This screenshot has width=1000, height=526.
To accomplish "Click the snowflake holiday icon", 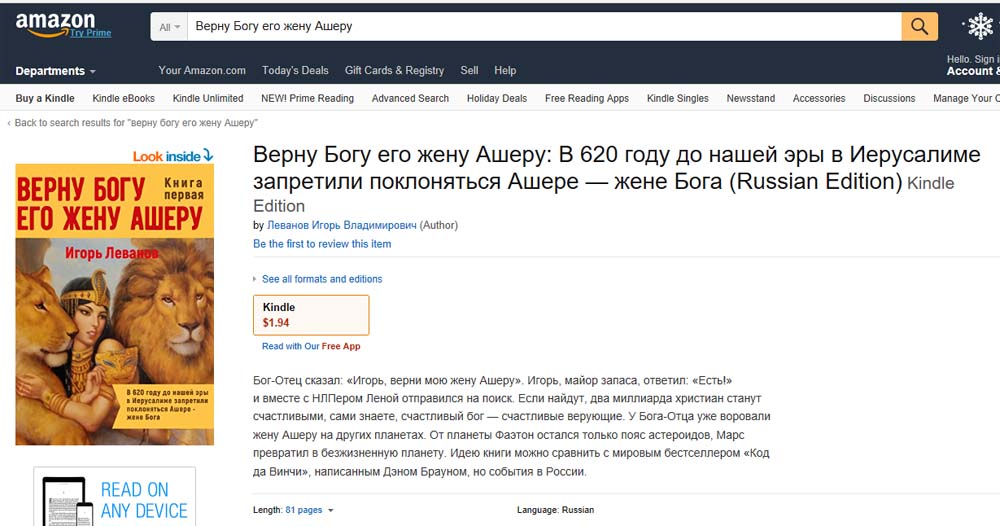I will tap(980, 26).
